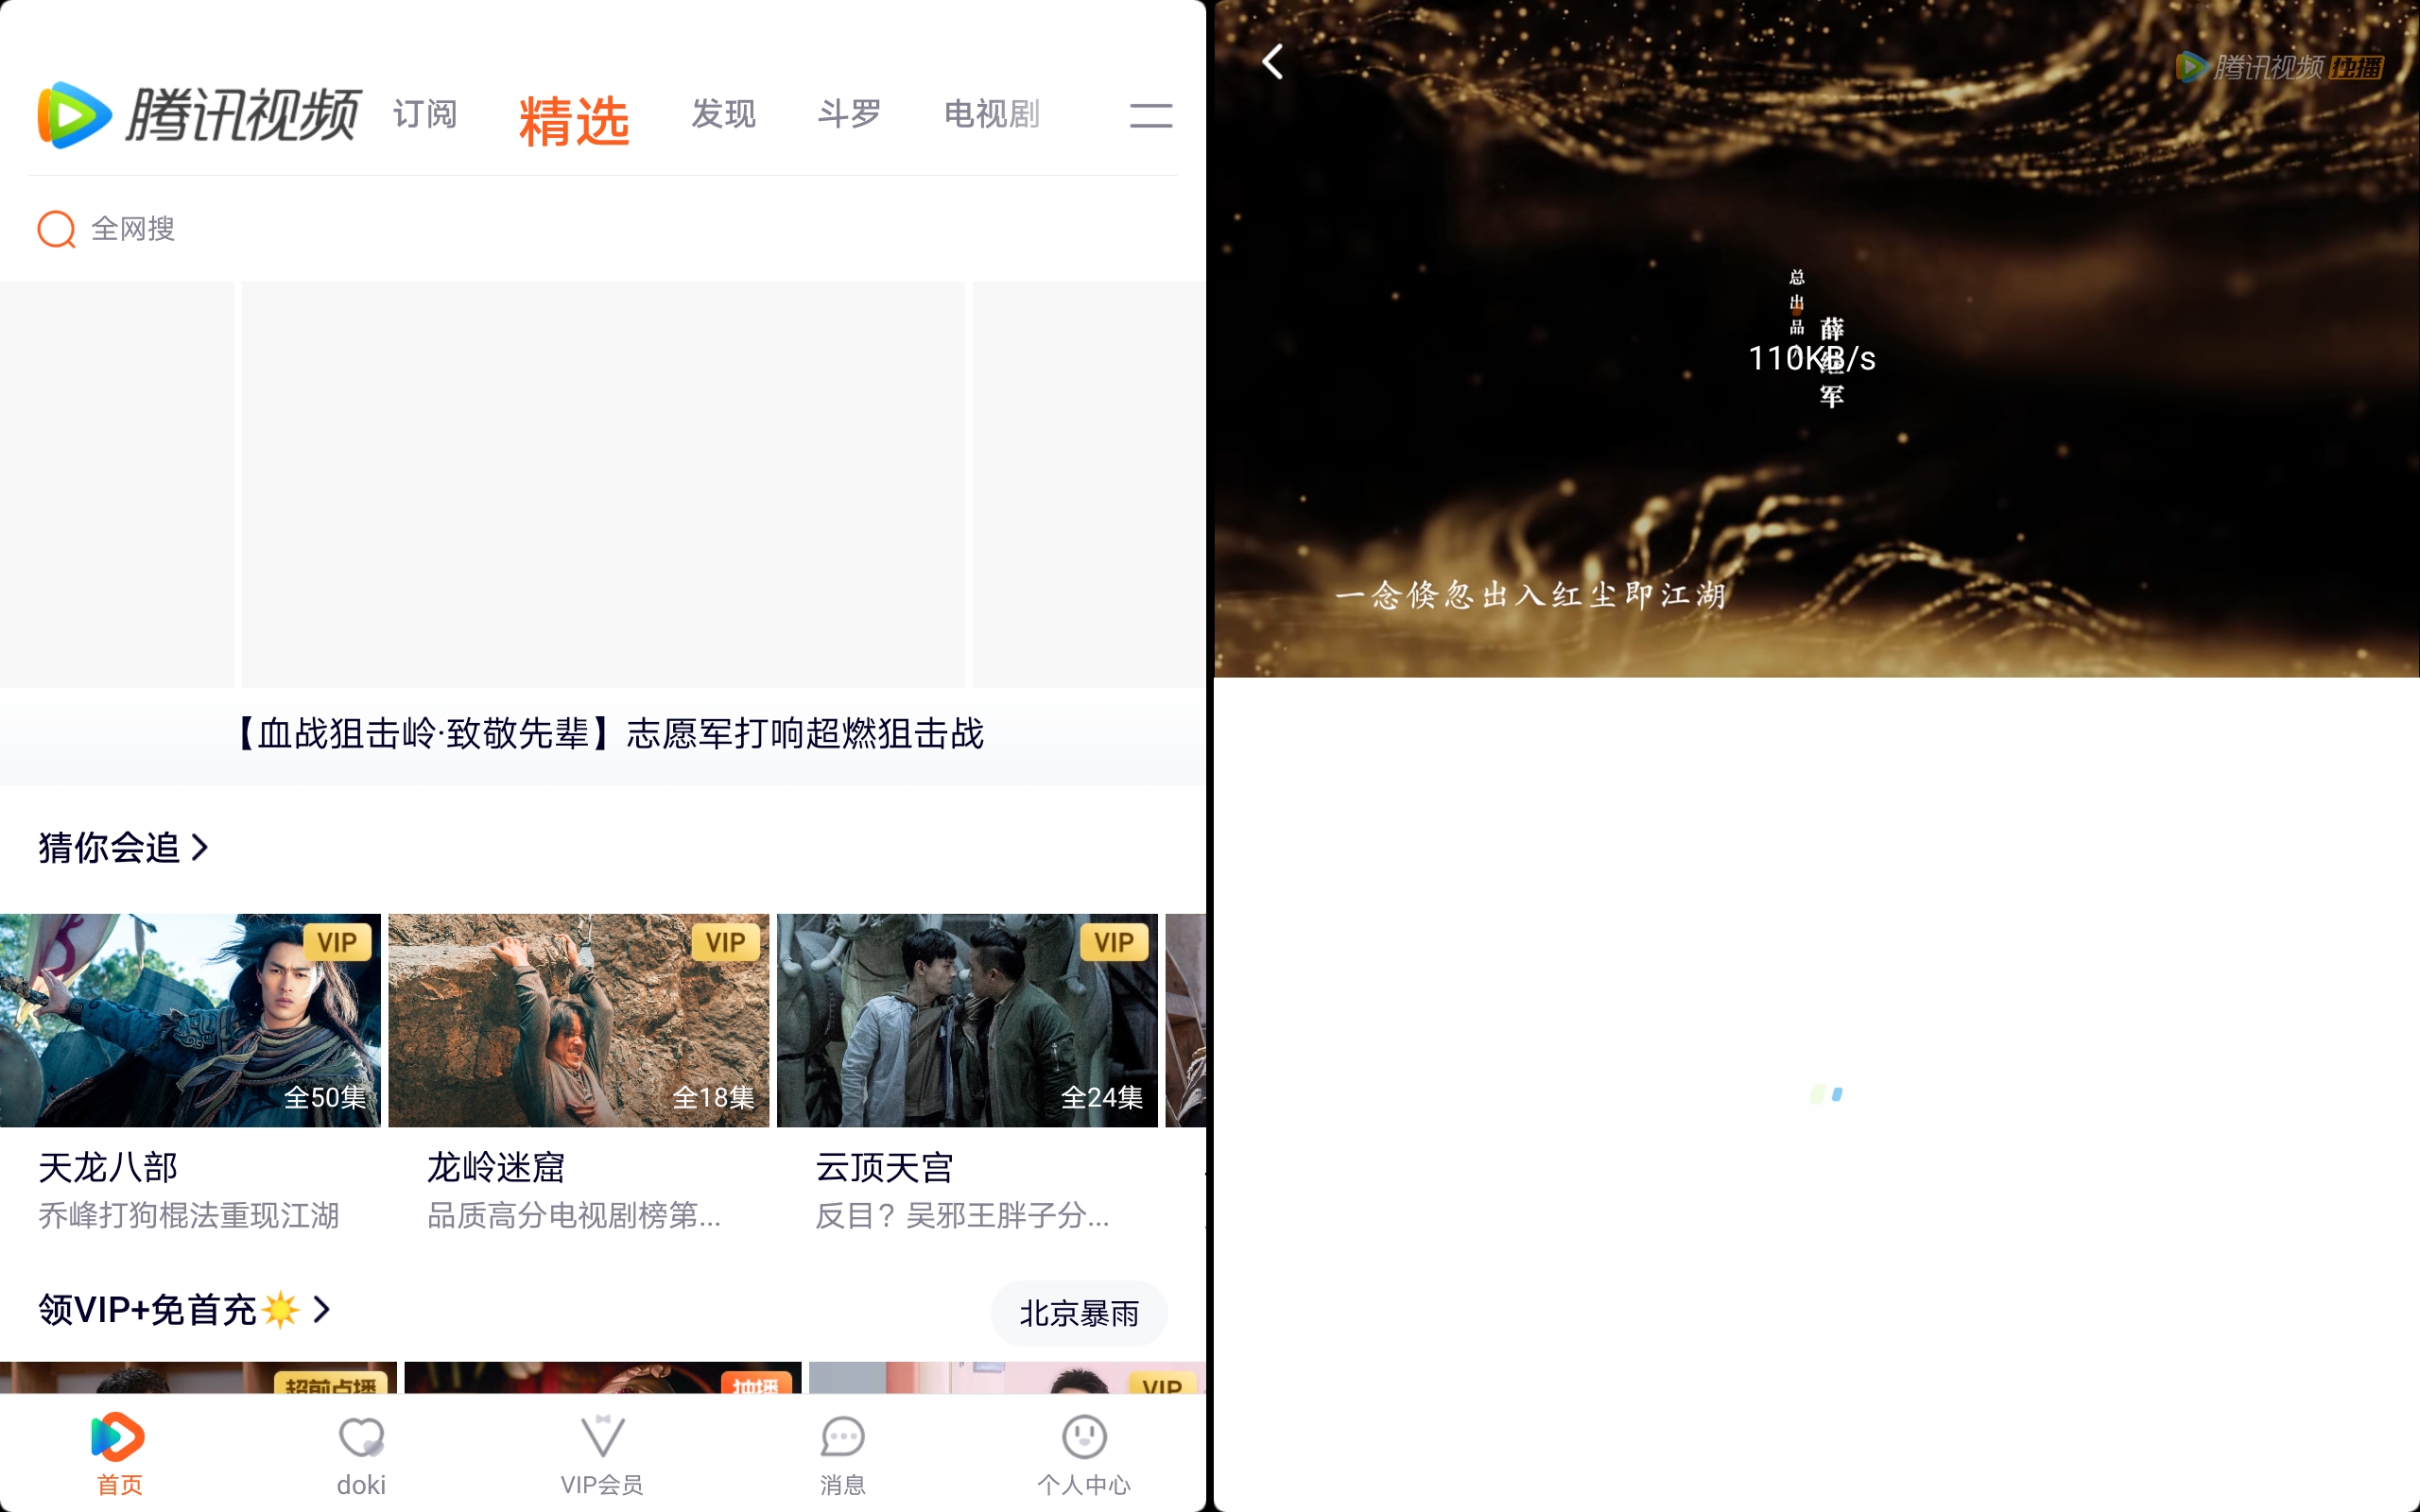
Task: Switch to the 订阅 tab
Action: (425, 115)
